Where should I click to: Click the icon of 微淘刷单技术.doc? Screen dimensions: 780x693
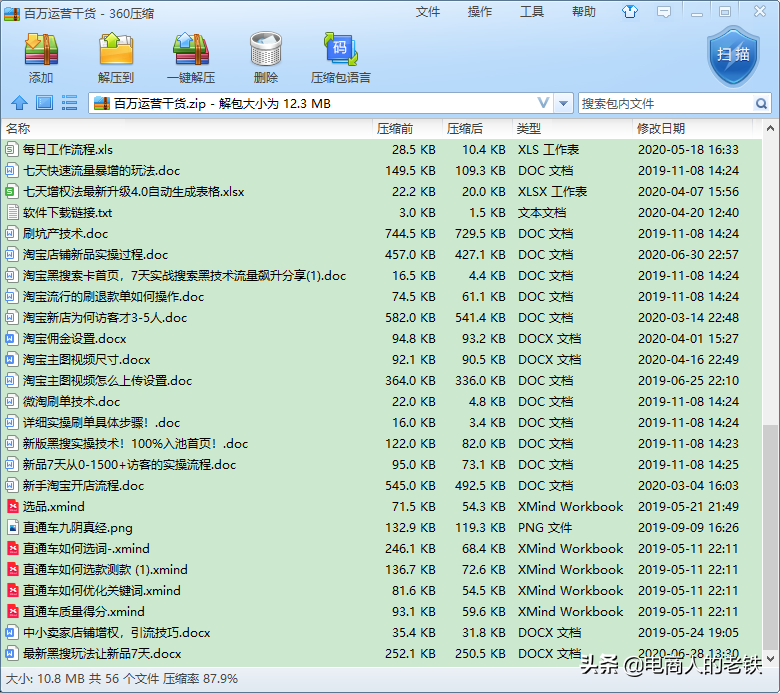(x=10, y=401)
